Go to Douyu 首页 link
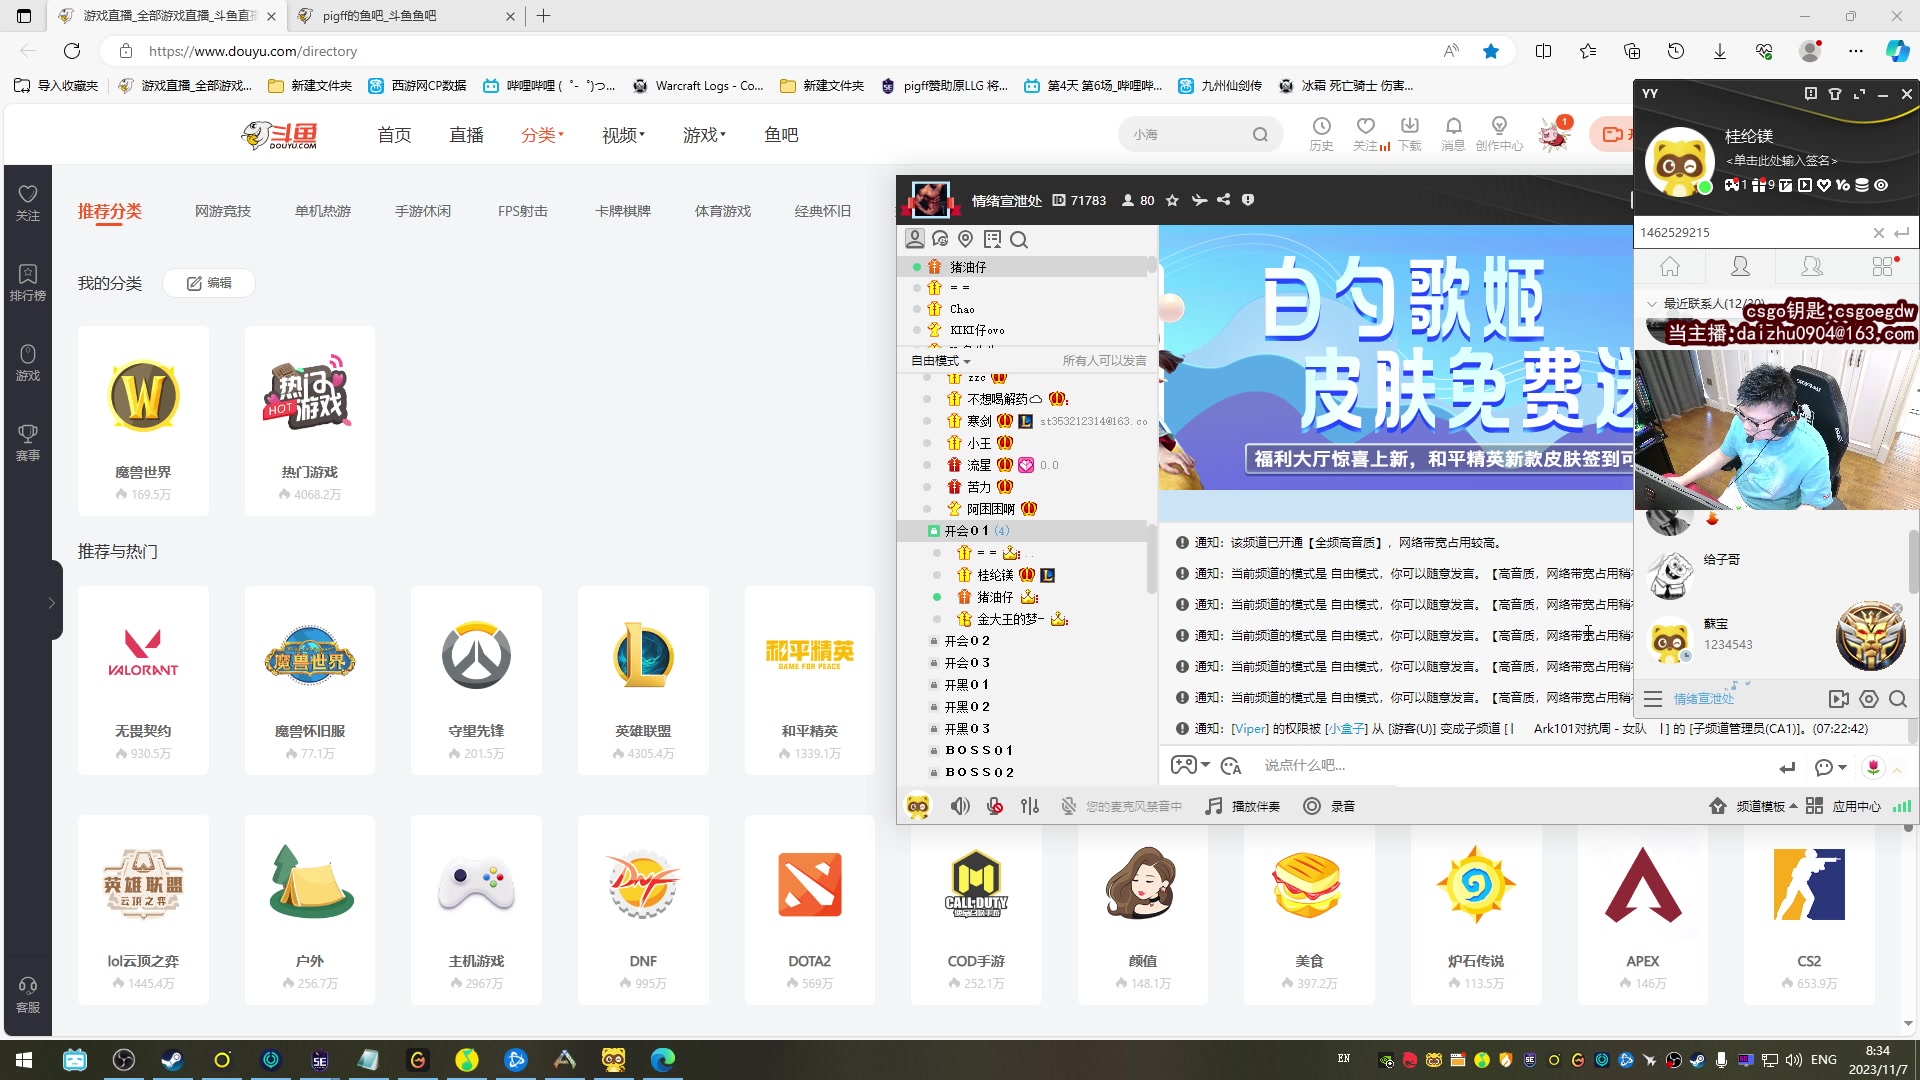 pyautogui.click(x=394, y=135)
